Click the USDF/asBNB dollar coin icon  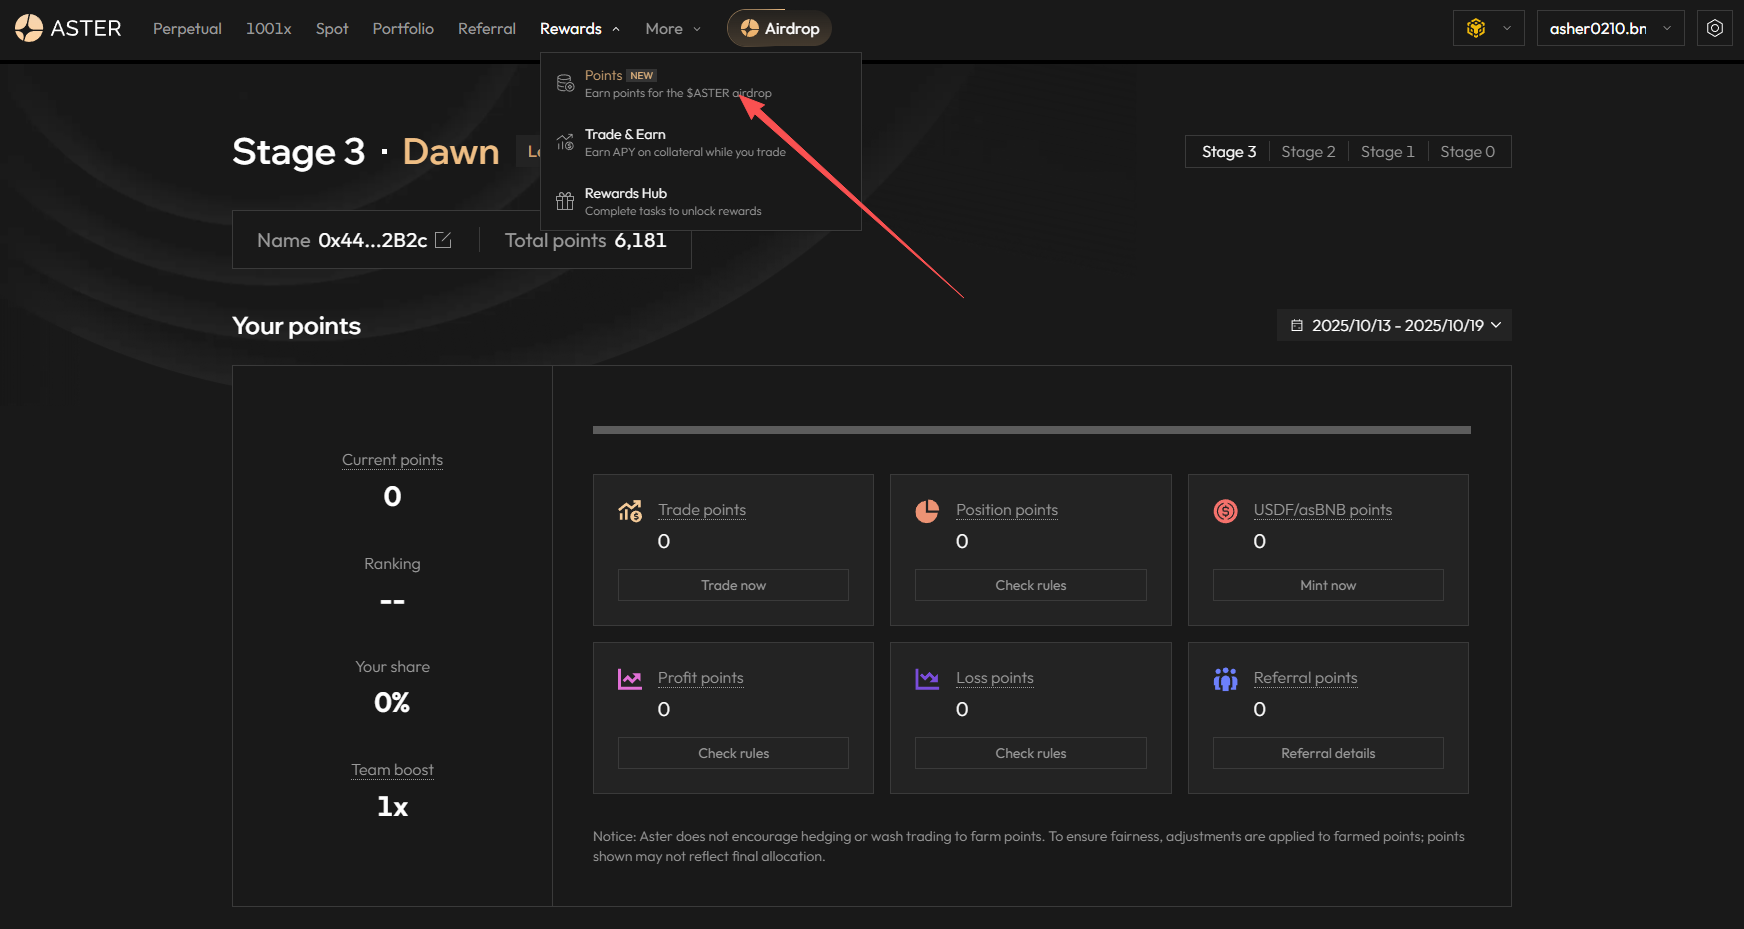1225,511
